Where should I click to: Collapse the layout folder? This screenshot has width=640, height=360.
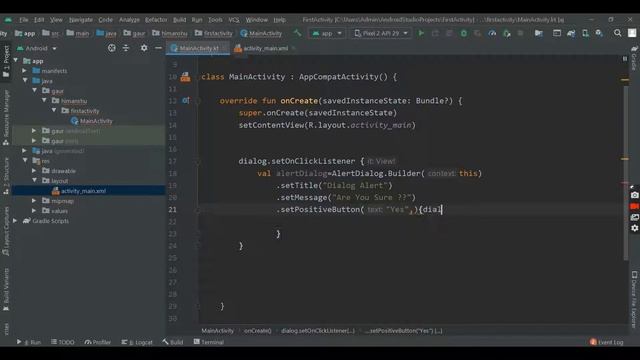pyautogui.click(x=34, y=180)
